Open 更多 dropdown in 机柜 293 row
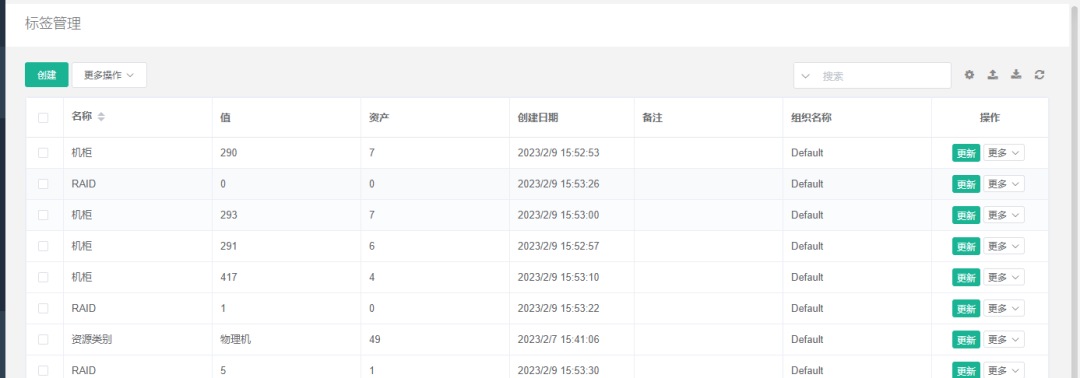Viewport: 1080px width, 378px height. tap(1004, 215)
